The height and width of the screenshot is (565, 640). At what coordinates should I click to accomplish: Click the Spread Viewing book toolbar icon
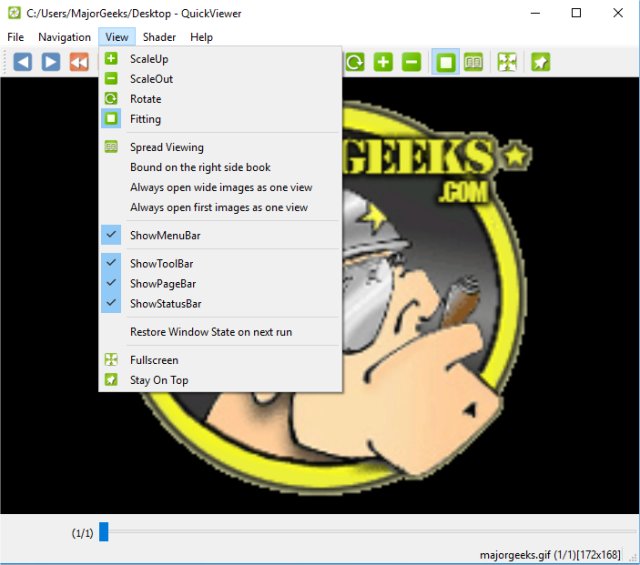pos(473,62)
